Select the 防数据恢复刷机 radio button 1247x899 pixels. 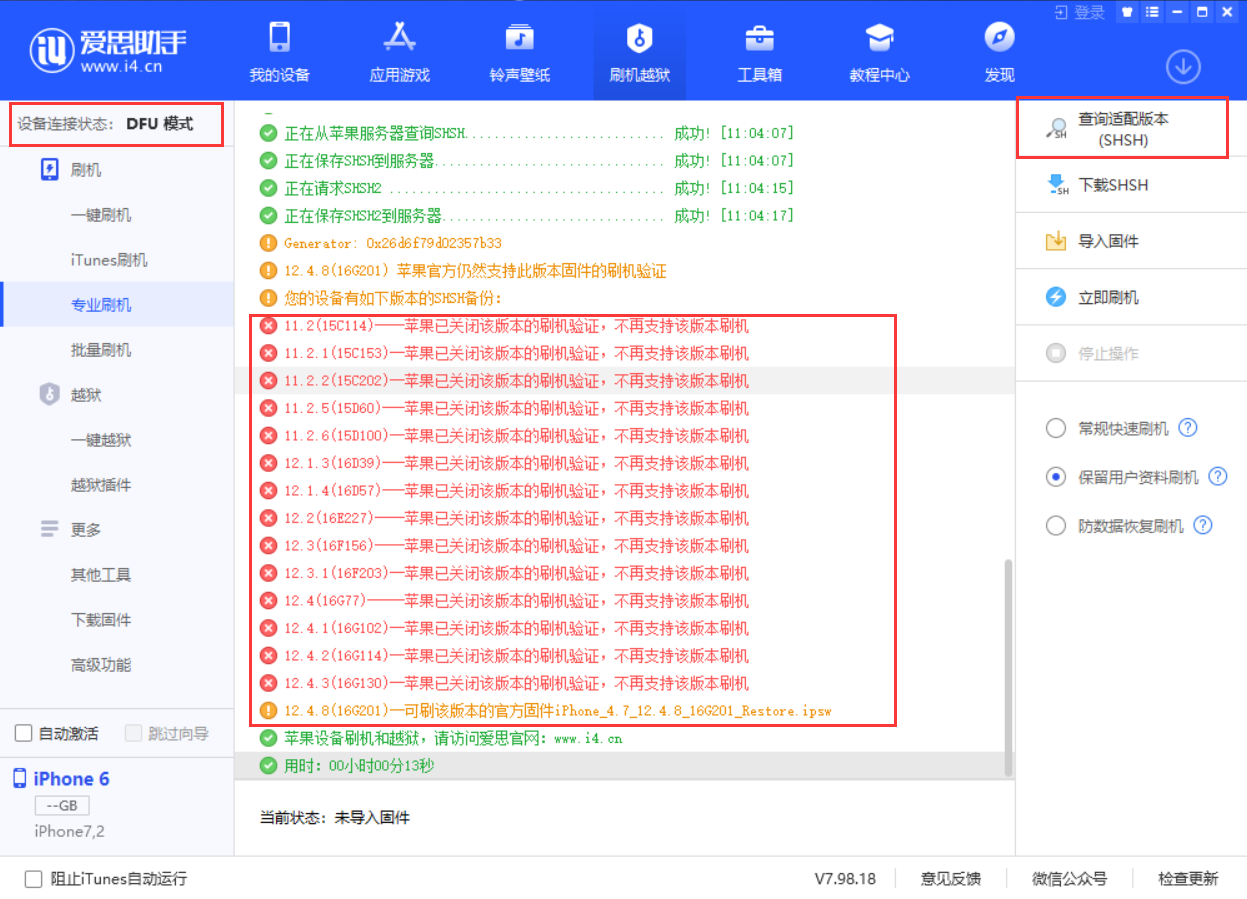click(1055, 526)
